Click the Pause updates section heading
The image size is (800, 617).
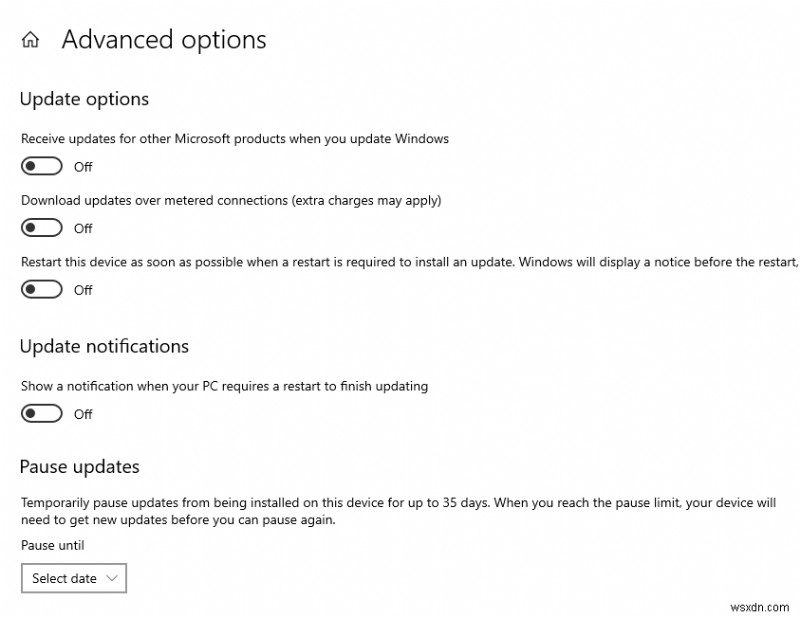[x=79, y=467]
